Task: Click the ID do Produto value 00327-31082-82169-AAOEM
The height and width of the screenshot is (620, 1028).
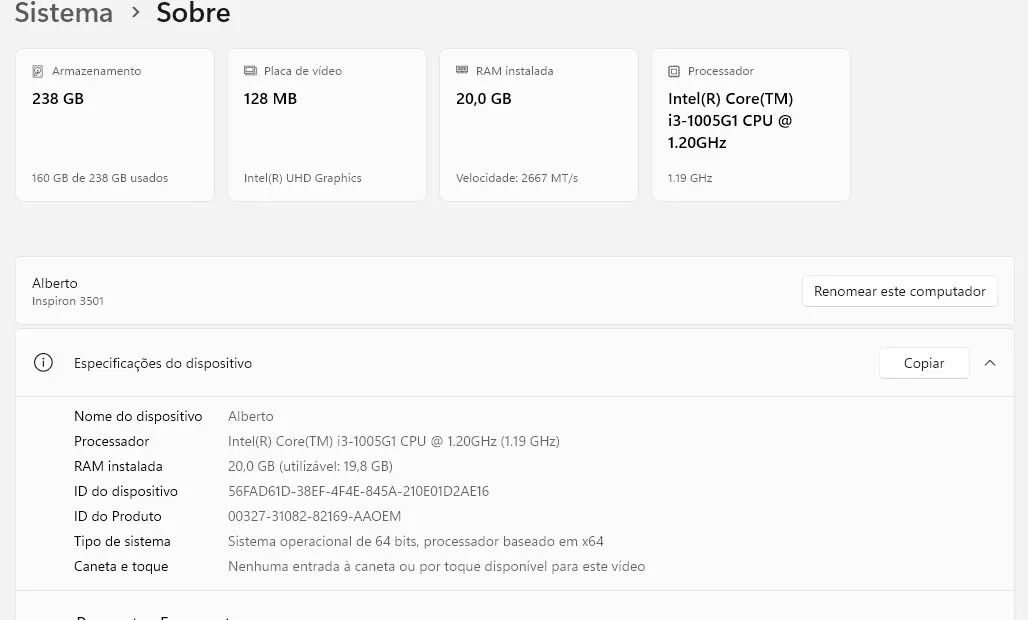Action: [314, 516]
